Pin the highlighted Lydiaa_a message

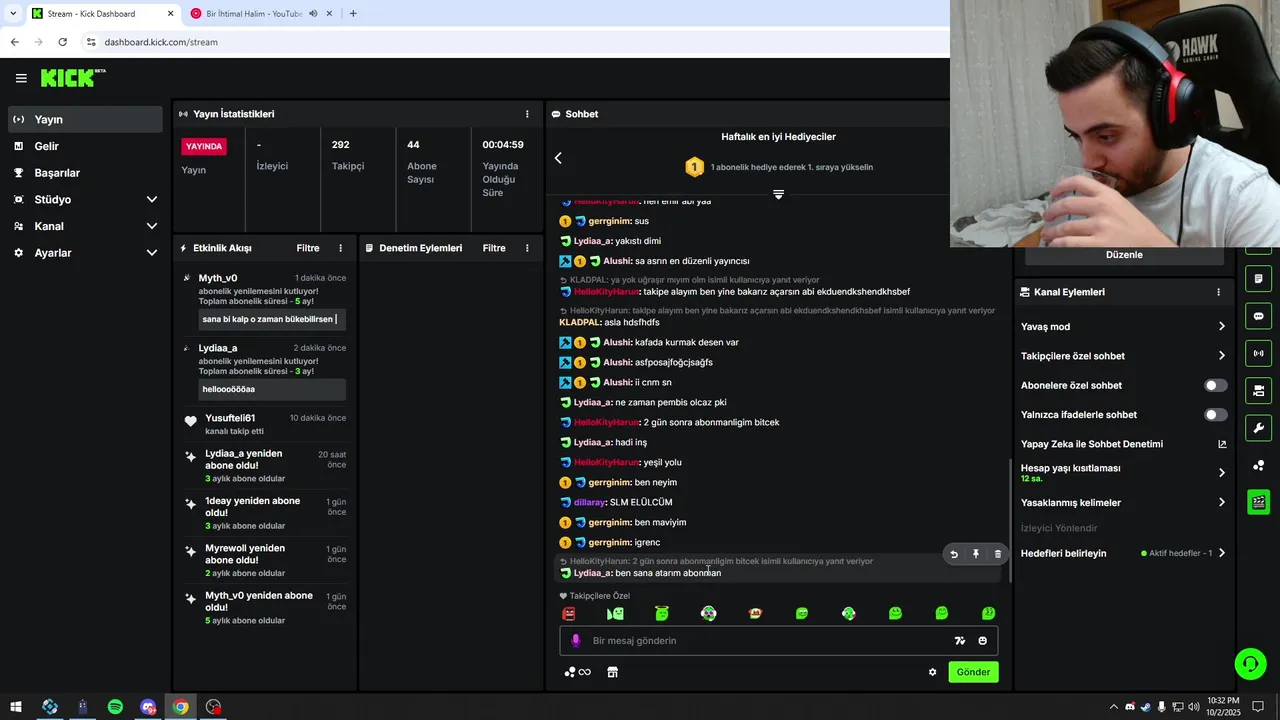click(x=976, y=554)
